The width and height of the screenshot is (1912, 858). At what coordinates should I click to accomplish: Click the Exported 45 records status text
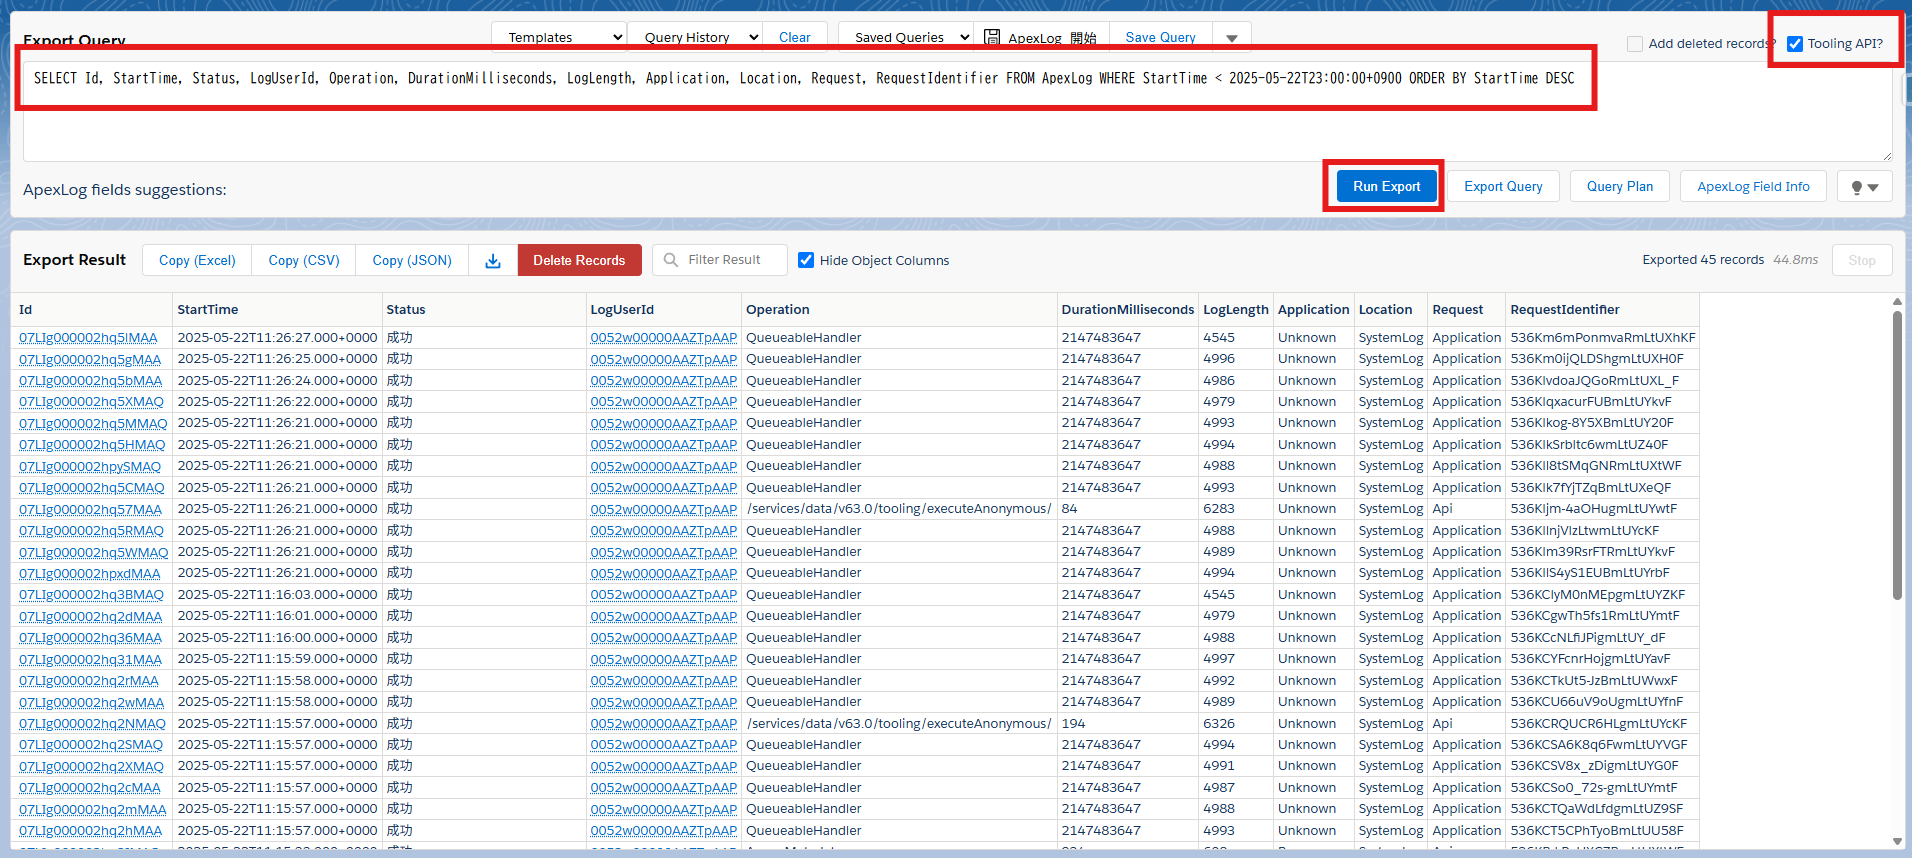coord(1703,260)
